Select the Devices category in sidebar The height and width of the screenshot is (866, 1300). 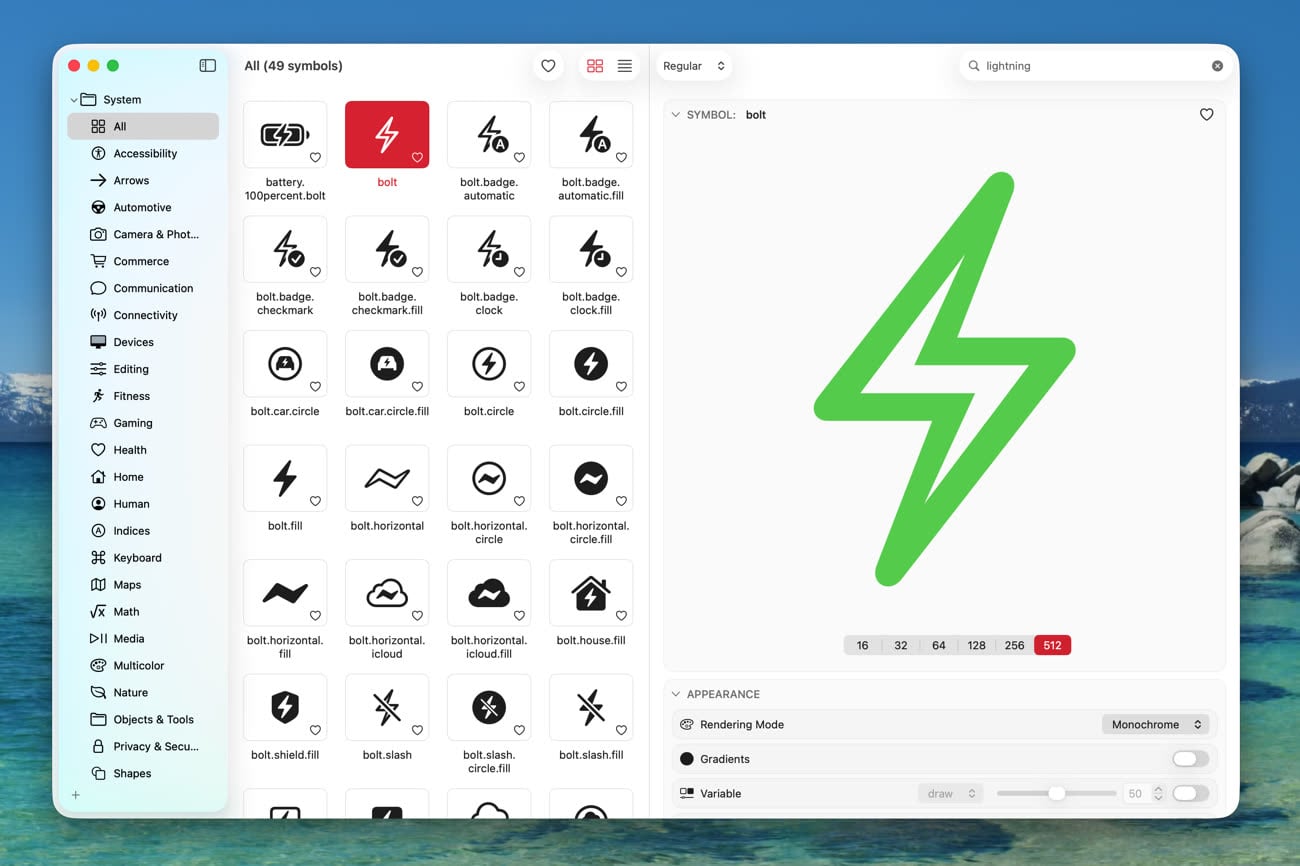[x=133, y=341]
